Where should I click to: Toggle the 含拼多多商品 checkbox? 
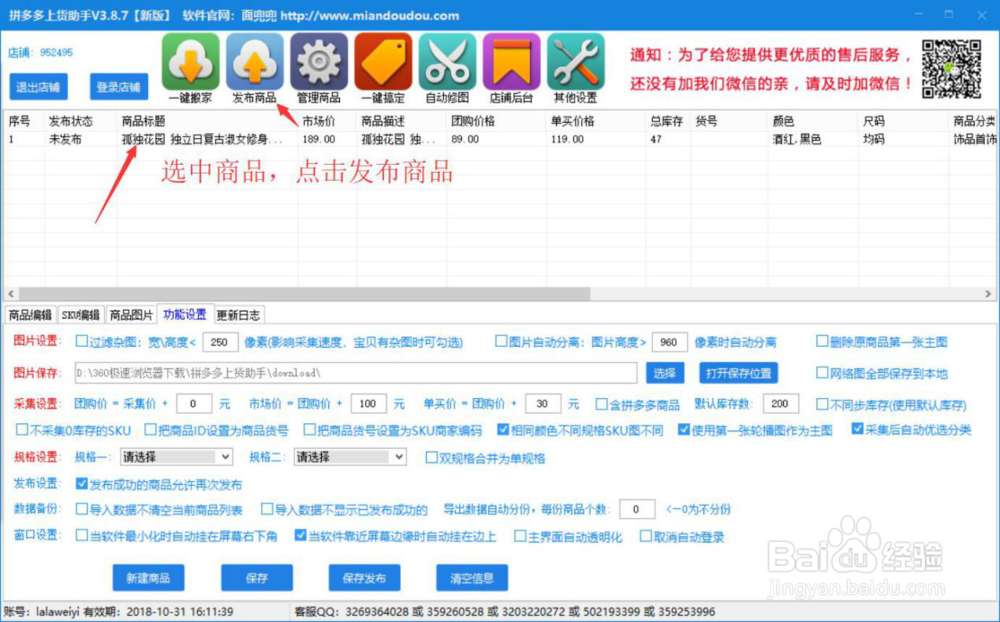click(x=601, y=404)
